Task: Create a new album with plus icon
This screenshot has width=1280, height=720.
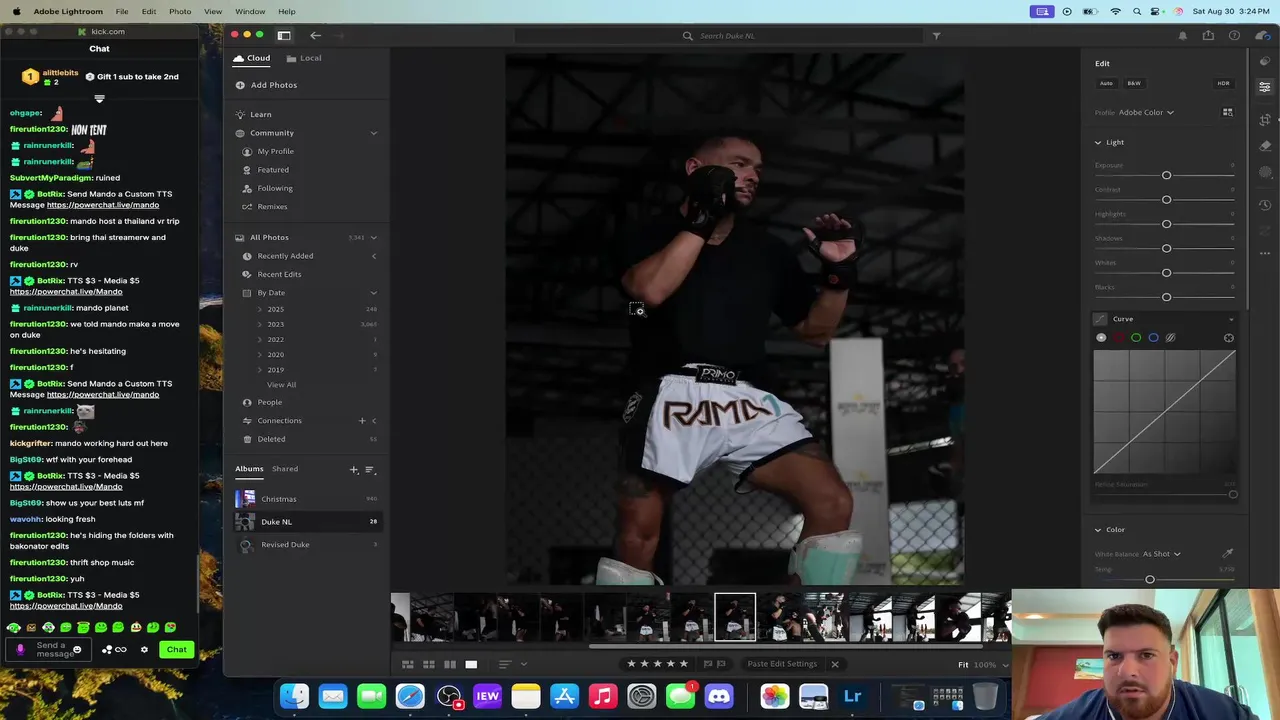Action: point(353,469)
